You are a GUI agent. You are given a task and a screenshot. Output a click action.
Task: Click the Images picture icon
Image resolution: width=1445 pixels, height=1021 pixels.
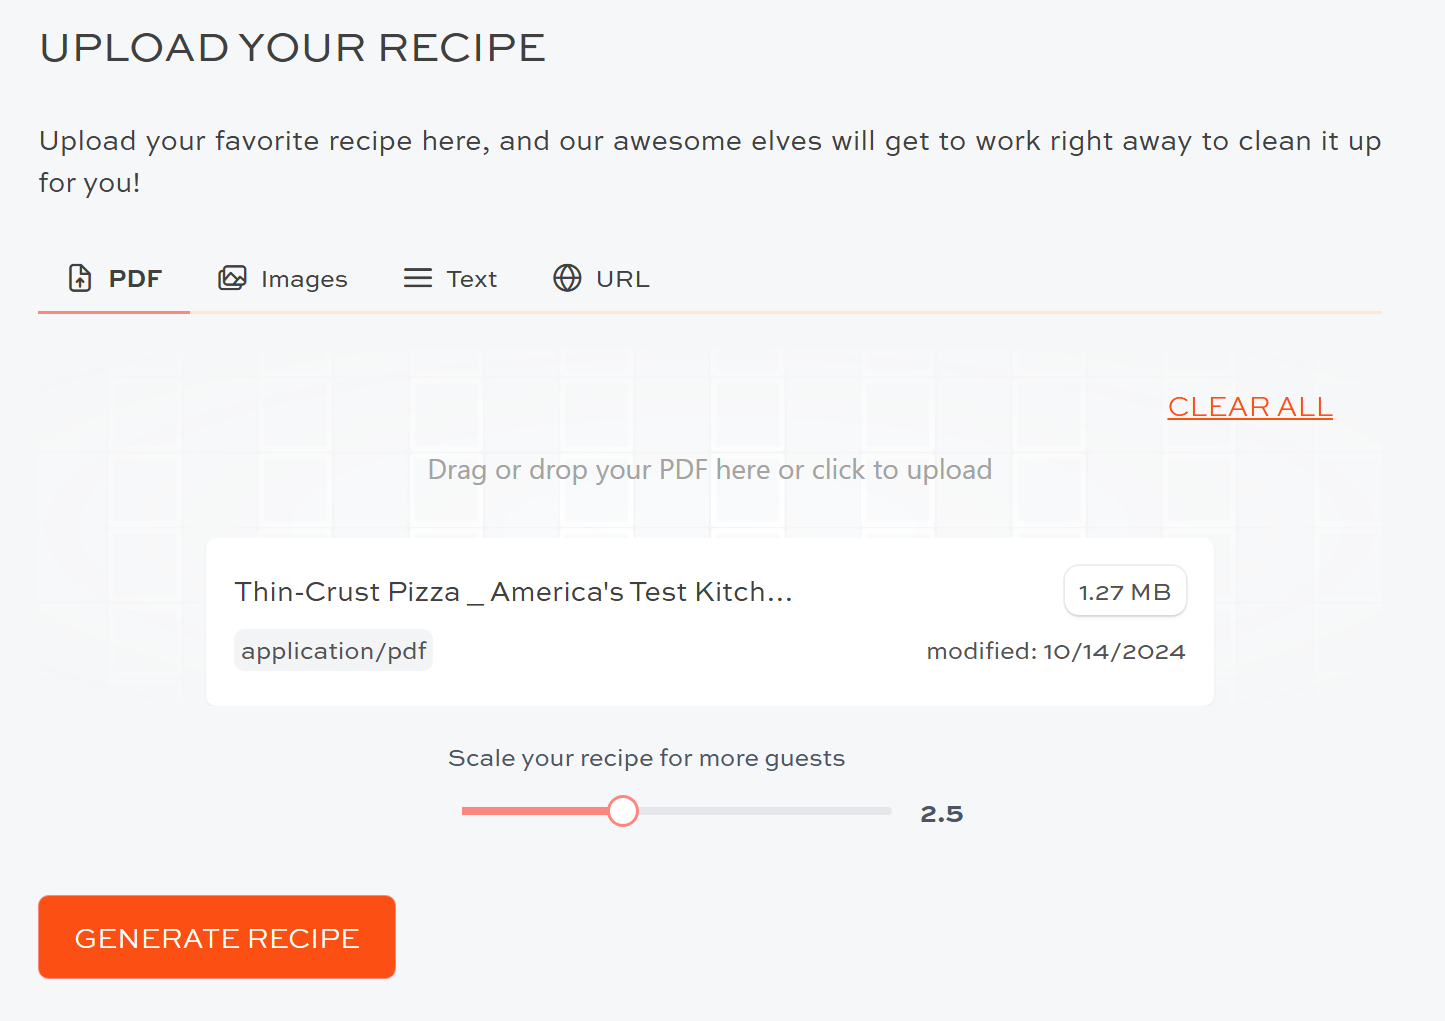click(x=232, y=278)
